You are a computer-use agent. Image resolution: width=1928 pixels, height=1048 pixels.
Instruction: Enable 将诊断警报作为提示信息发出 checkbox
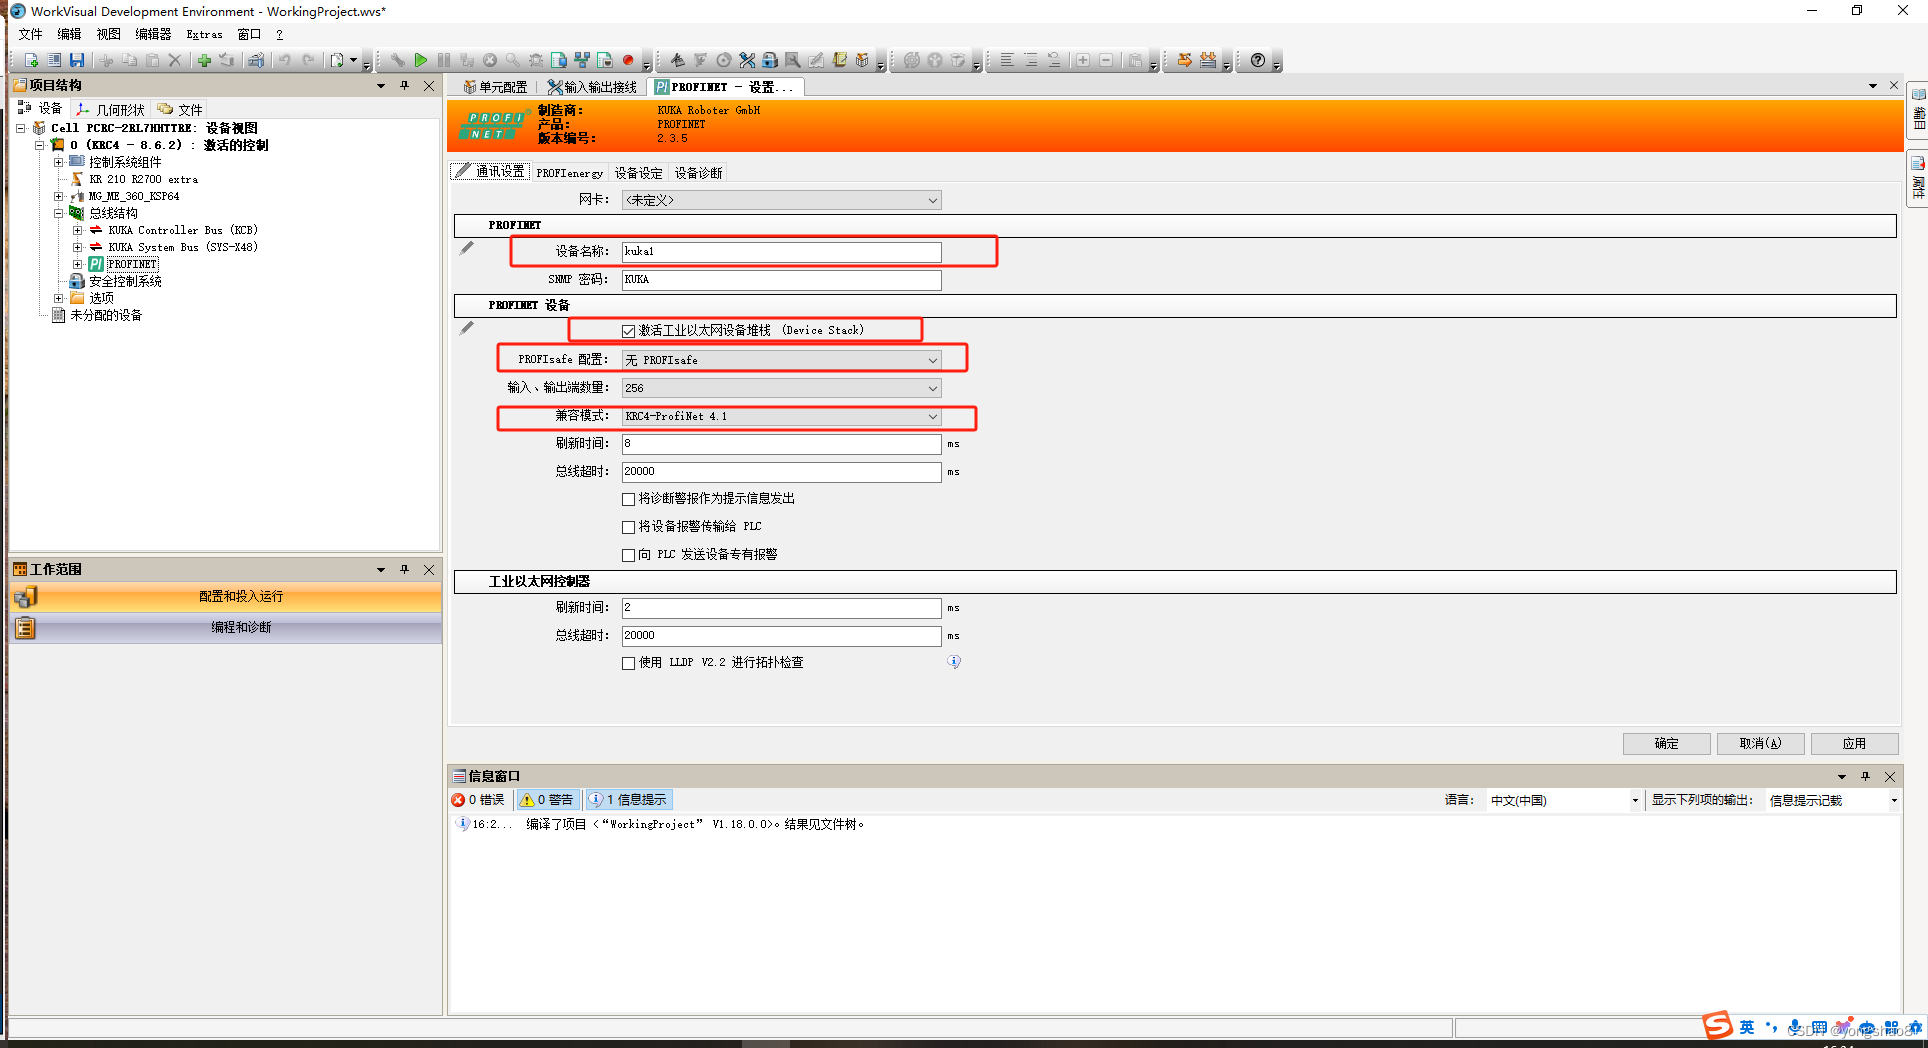click(628, 499)
